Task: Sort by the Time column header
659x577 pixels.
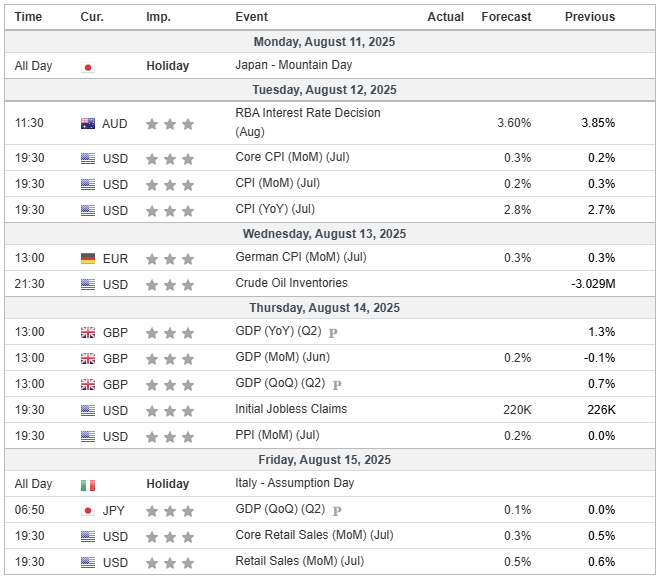Action: pyautogui.click(x=28, y=17)
